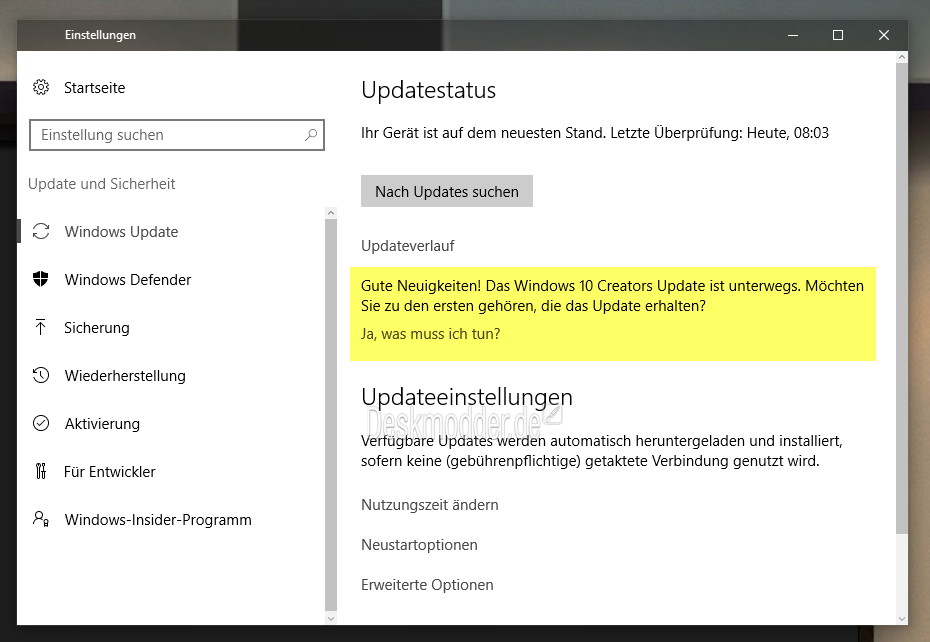The width and height of the screenshot is (930, 642).
Task: Click the sidebar vertical scrollbar thumb
Action: point(331,415)
